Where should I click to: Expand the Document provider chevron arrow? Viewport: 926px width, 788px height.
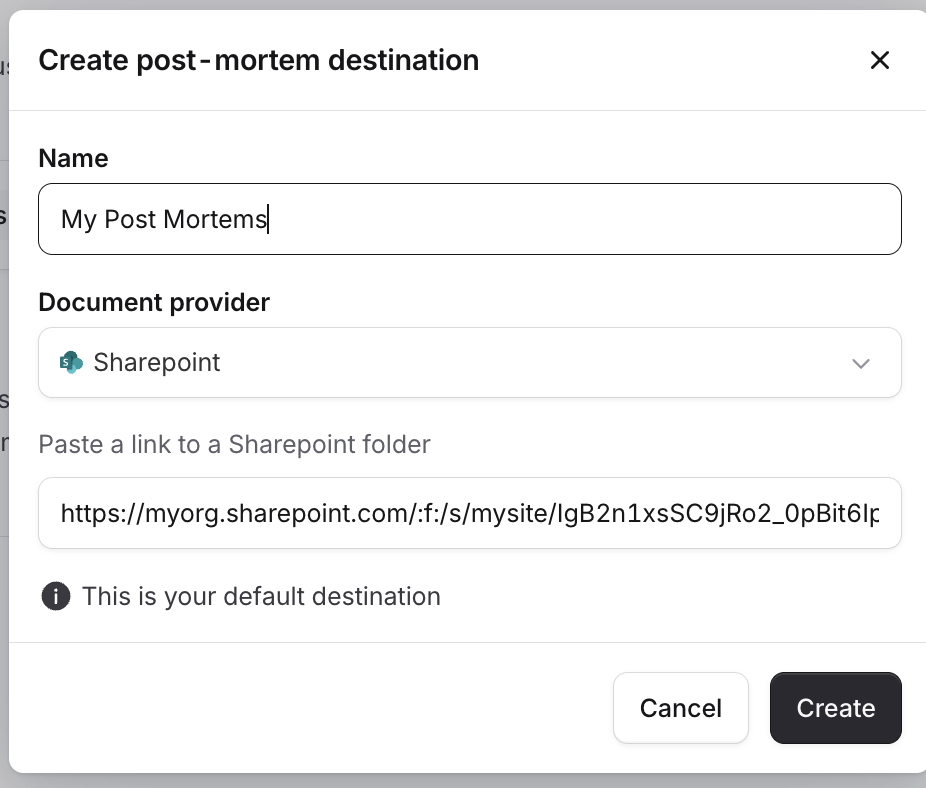click(860, 363)
